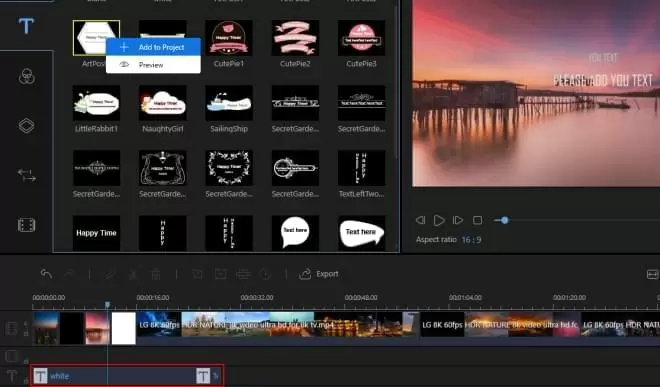
Task: Click the Export button
Action: pyautogui.click(x=319, y=274)
